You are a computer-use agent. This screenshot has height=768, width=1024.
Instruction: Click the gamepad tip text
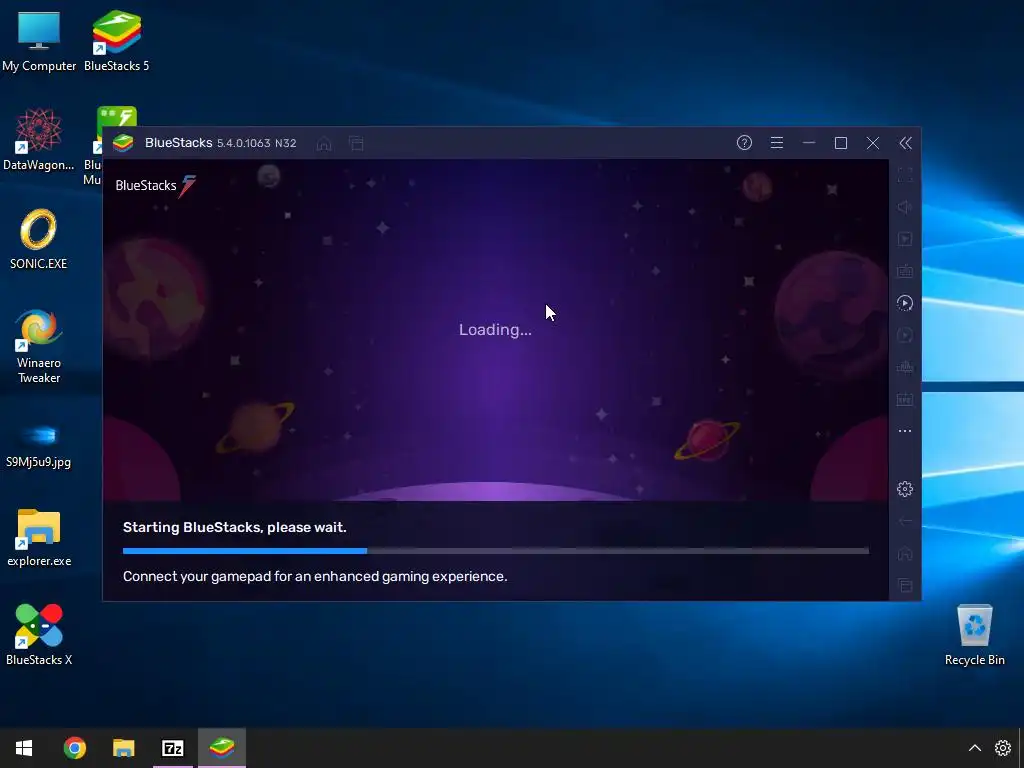point(315,576)
